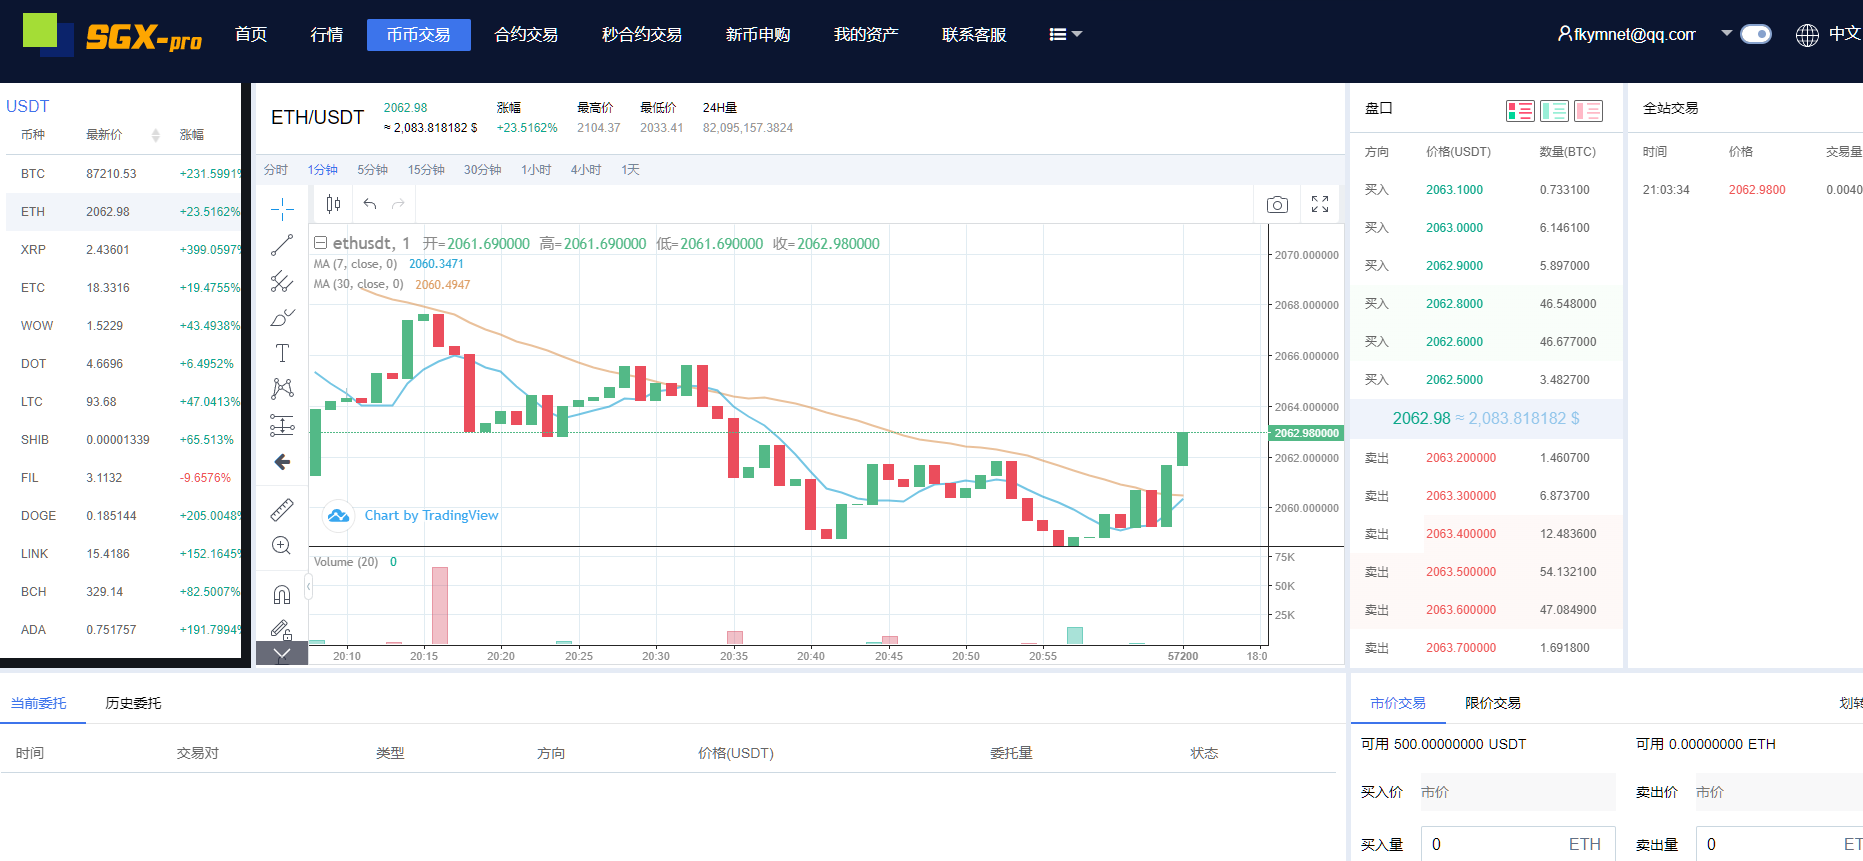Select the text annotation tool
This screenshot has width=1863, height=861.
282,353
